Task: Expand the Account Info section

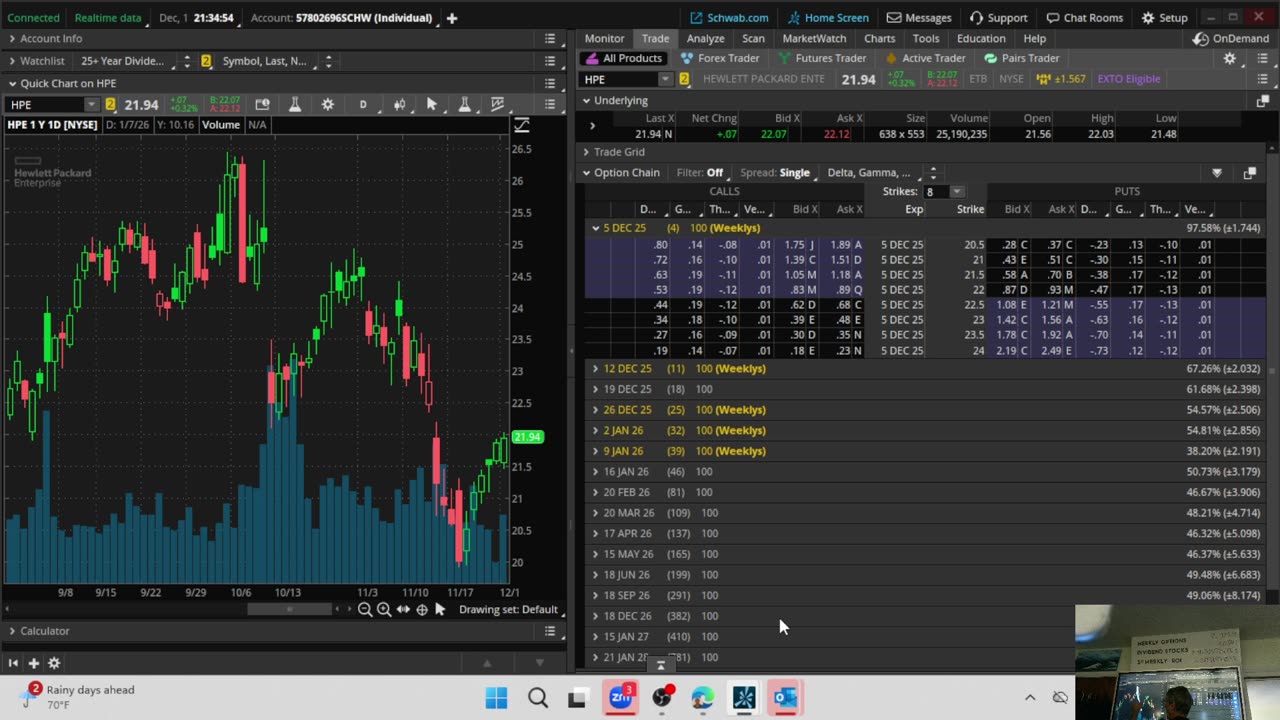Action: click(12, 38)
